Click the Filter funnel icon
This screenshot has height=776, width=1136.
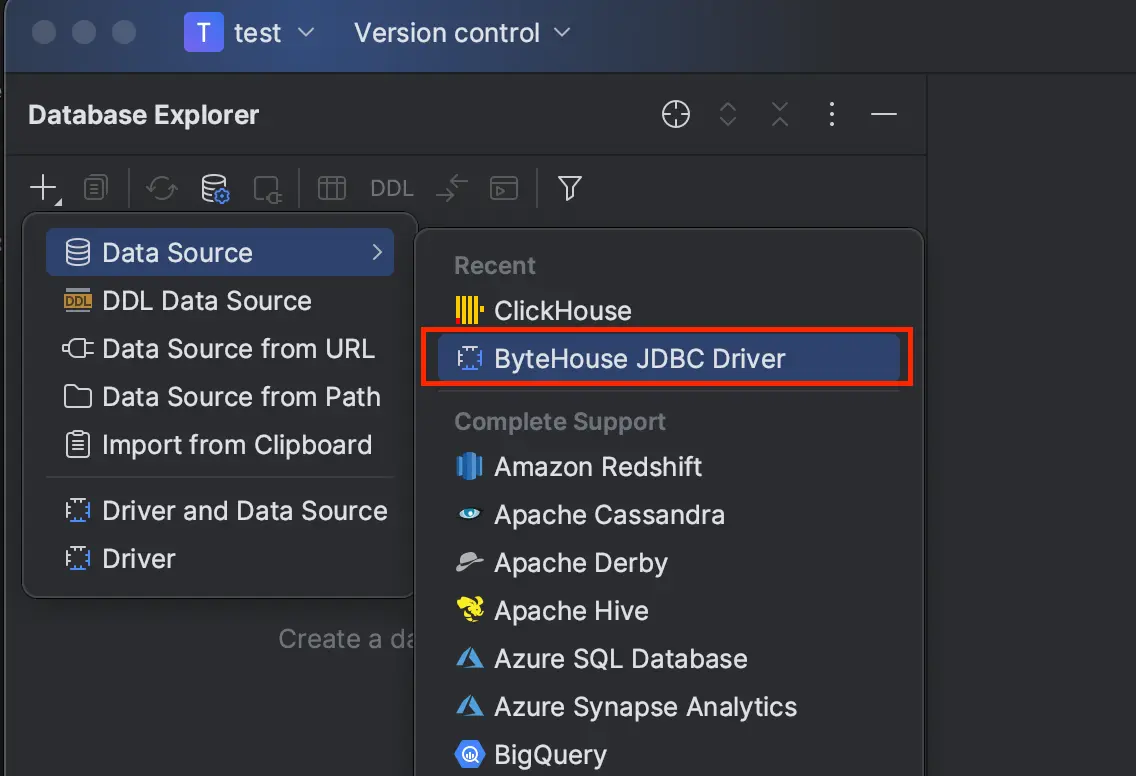tap(569, 188)
